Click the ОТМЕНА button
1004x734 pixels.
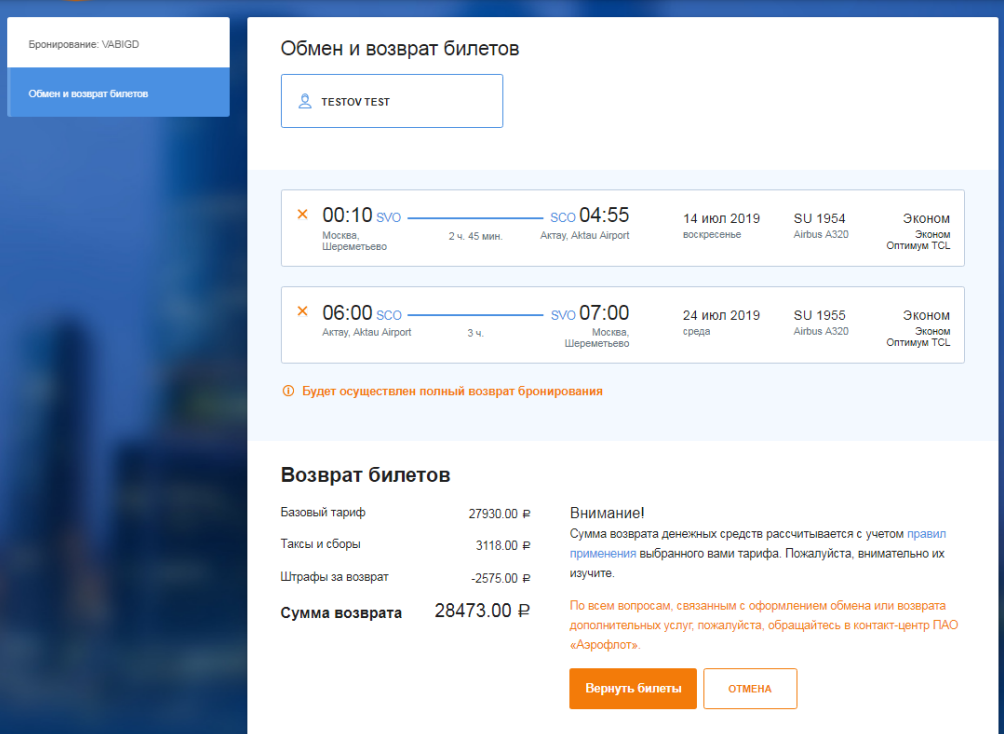pyautogui.click(x=750, y=689)
